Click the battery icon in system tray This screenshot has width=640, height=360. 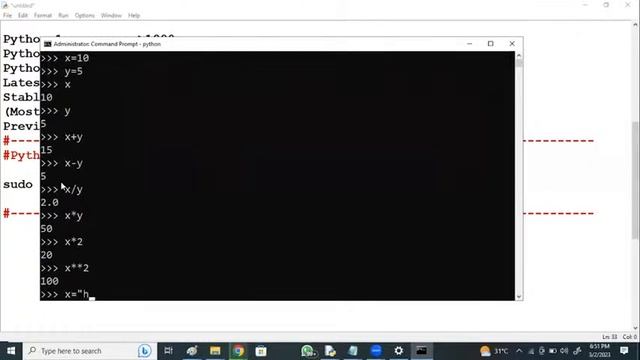[553, 351]
